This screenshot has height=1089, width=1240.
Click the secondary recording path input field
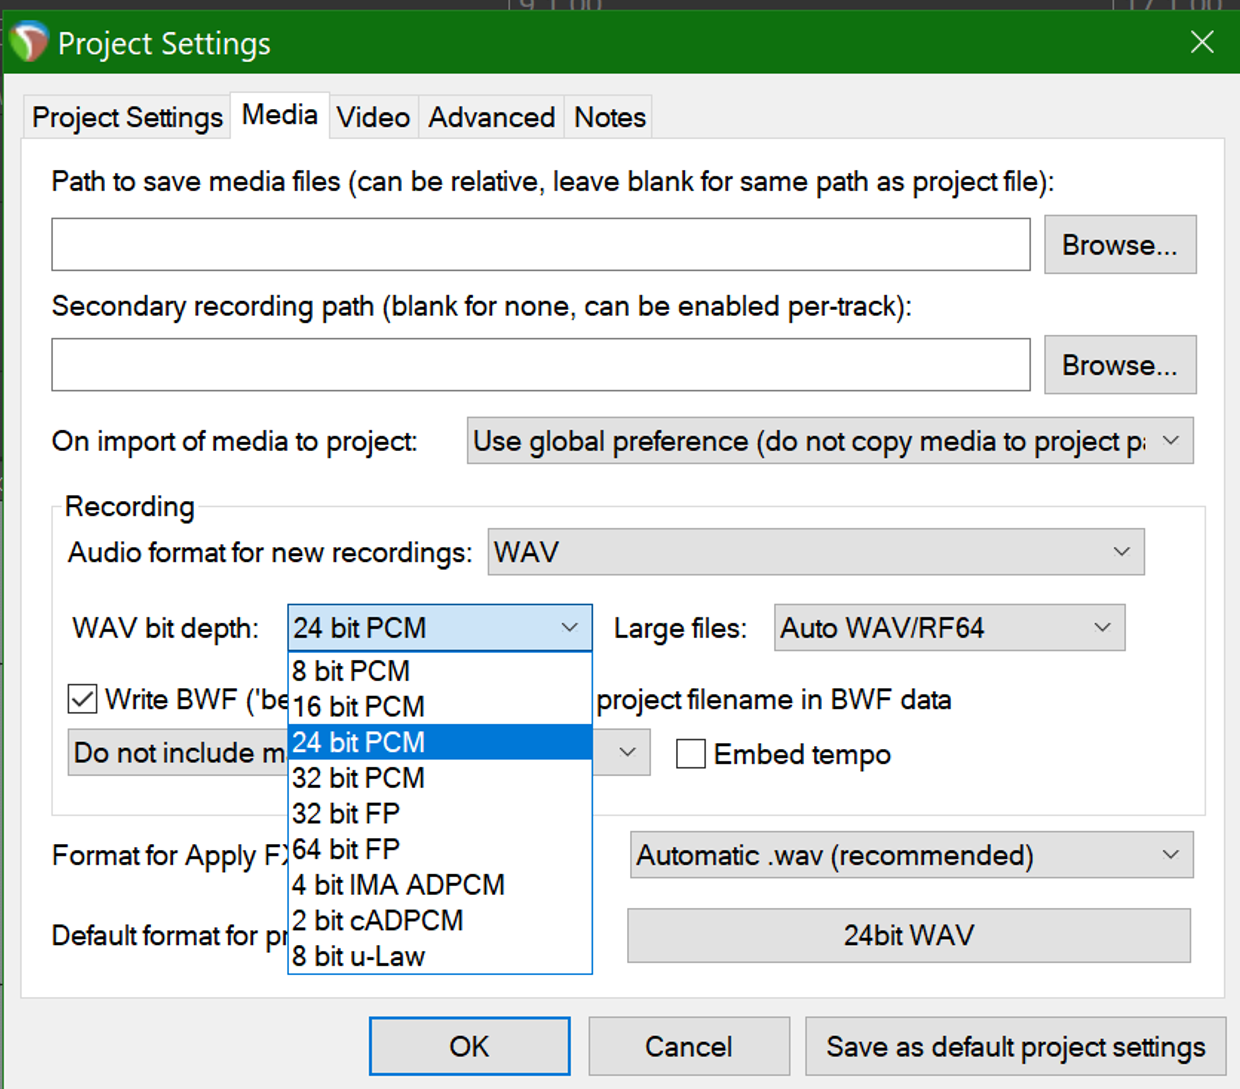tap(540, 364)
